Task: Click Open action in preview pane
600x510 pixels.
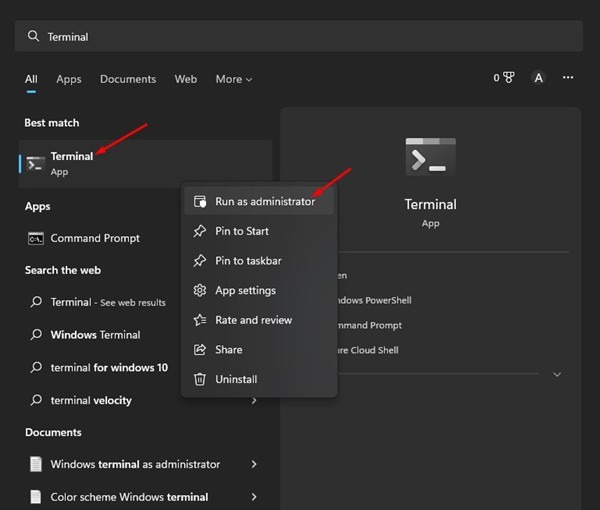Action: tap(342, 275)
